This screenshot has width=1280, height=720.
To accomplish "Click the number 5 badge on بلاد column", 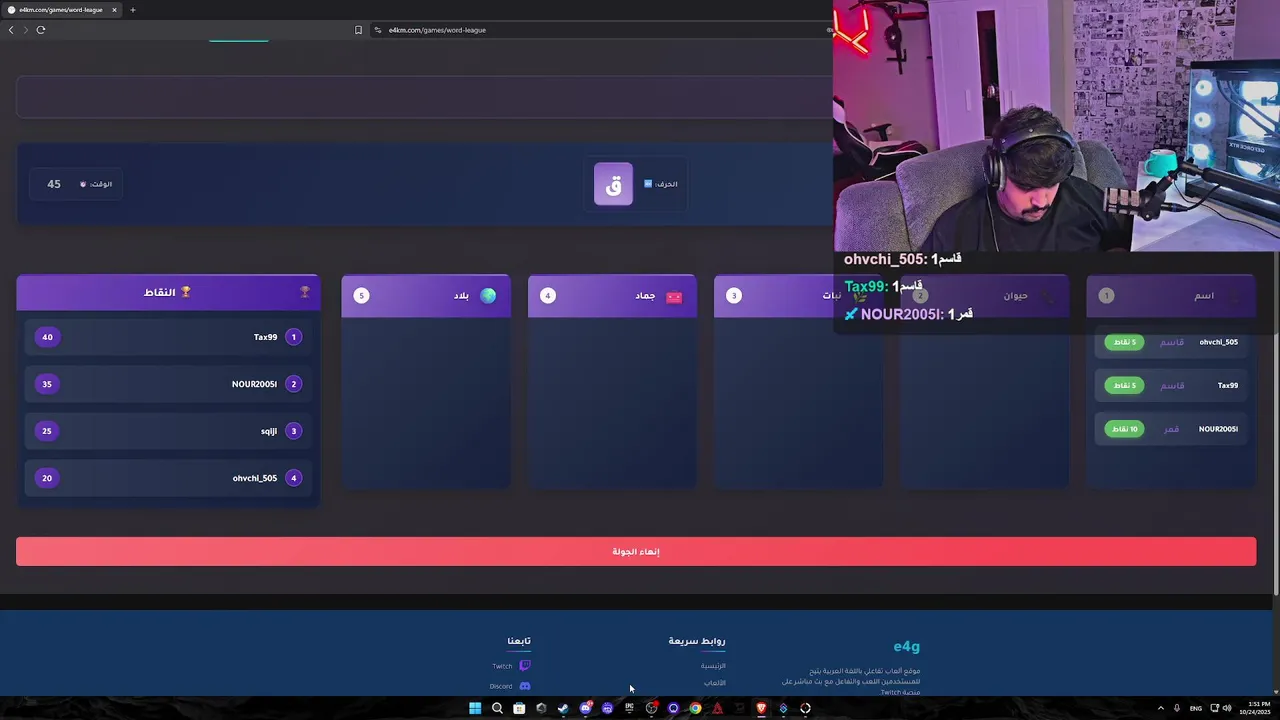I will [x=362, y=296].
